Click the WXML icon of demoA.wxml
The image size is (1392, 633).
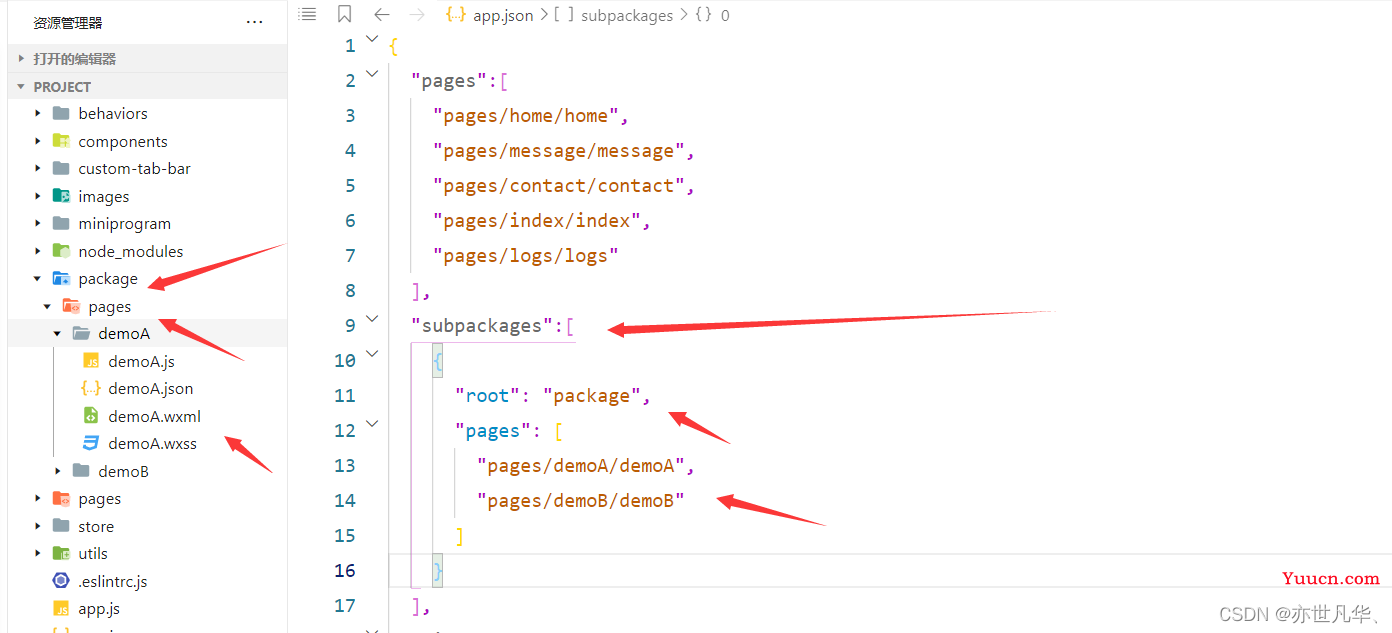click(x=91, y=416)
